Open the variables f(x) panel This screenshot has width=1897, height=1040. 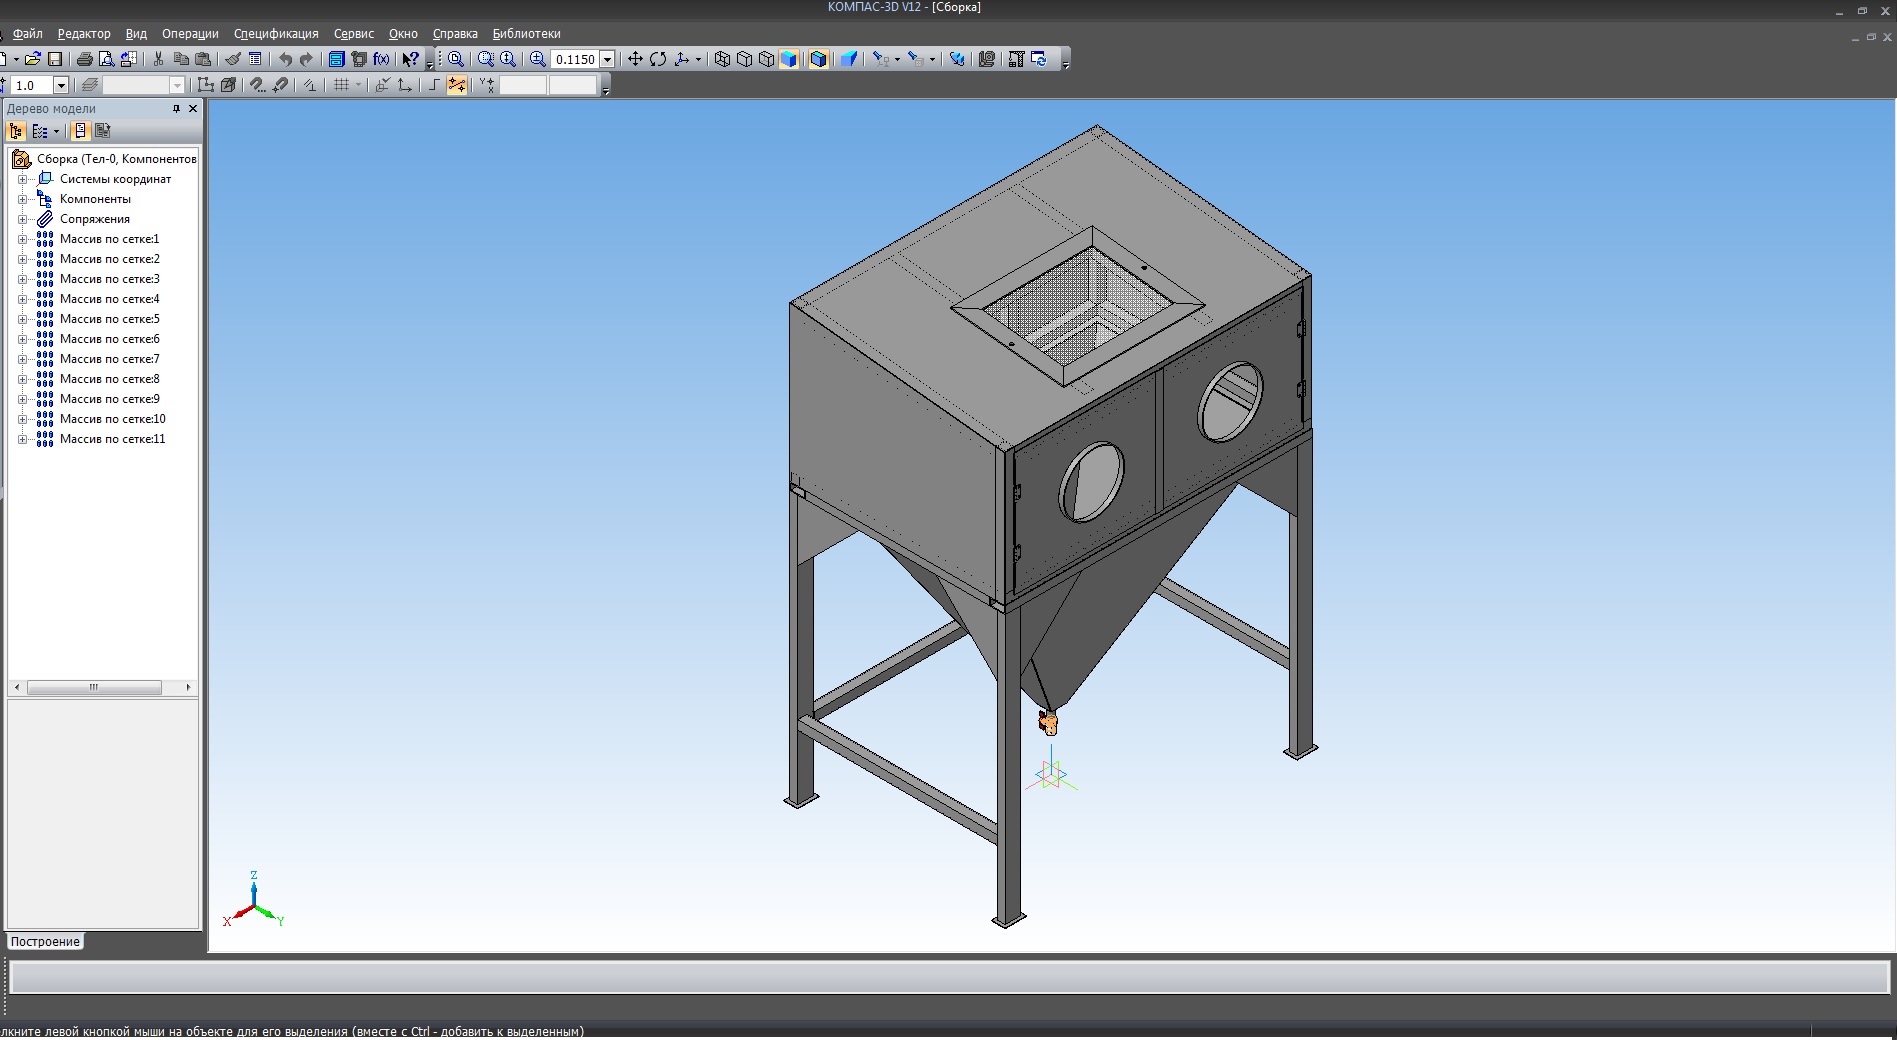381,59
